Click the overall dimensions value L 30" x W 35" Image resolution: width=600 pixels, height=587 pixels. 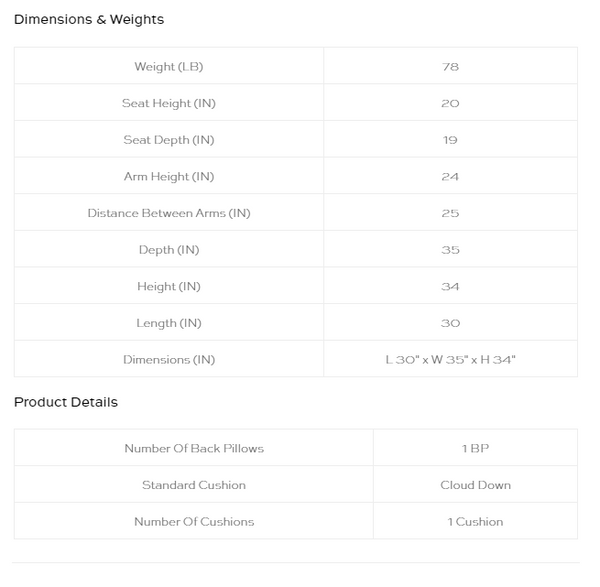(x=450, y=360)
